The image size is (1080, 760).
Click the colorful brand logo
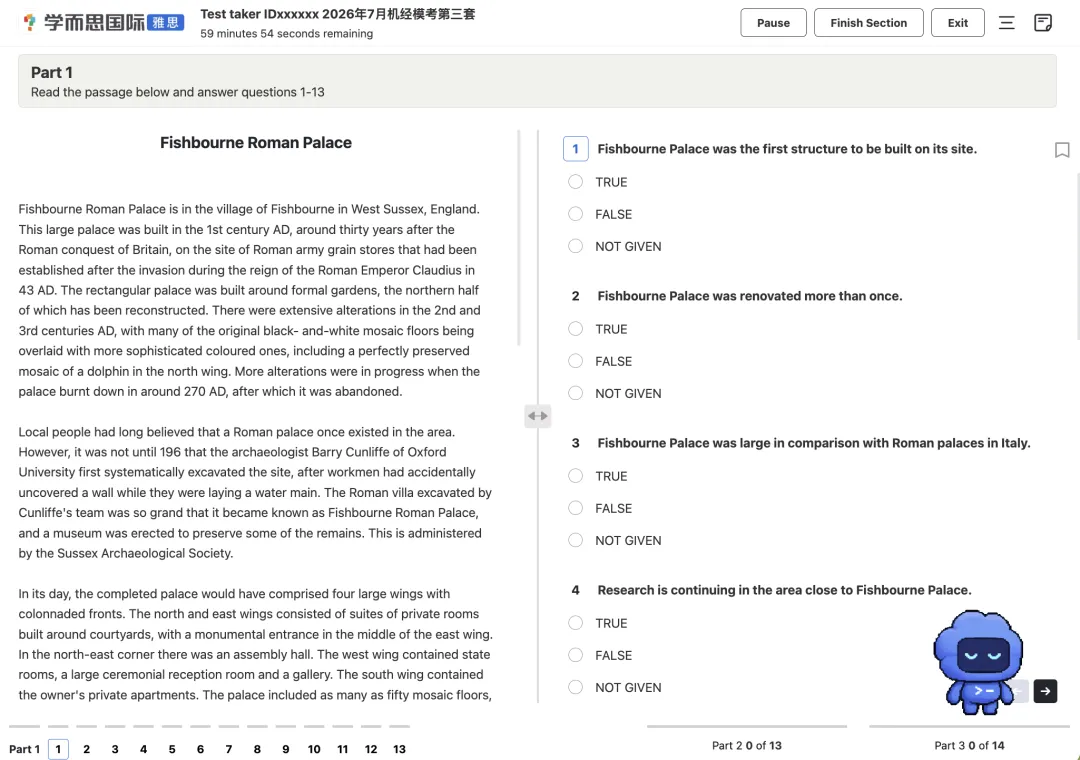pos(29,23)
